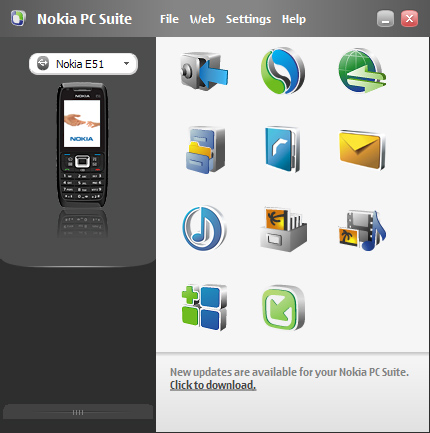Click the Nokia E51 phone image
This screenshot has width=430, height=433.
(82, 145)
